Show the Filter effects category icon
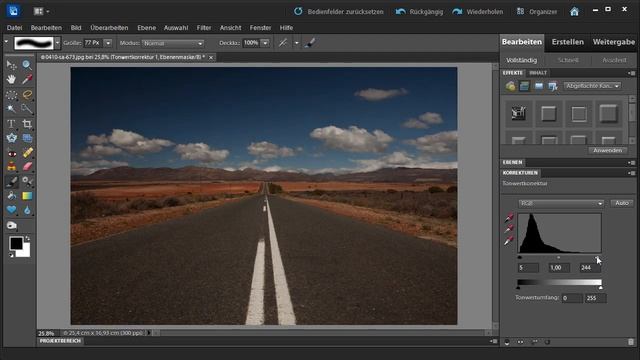This screenshot has height=360, width=640. pos(510,86)
